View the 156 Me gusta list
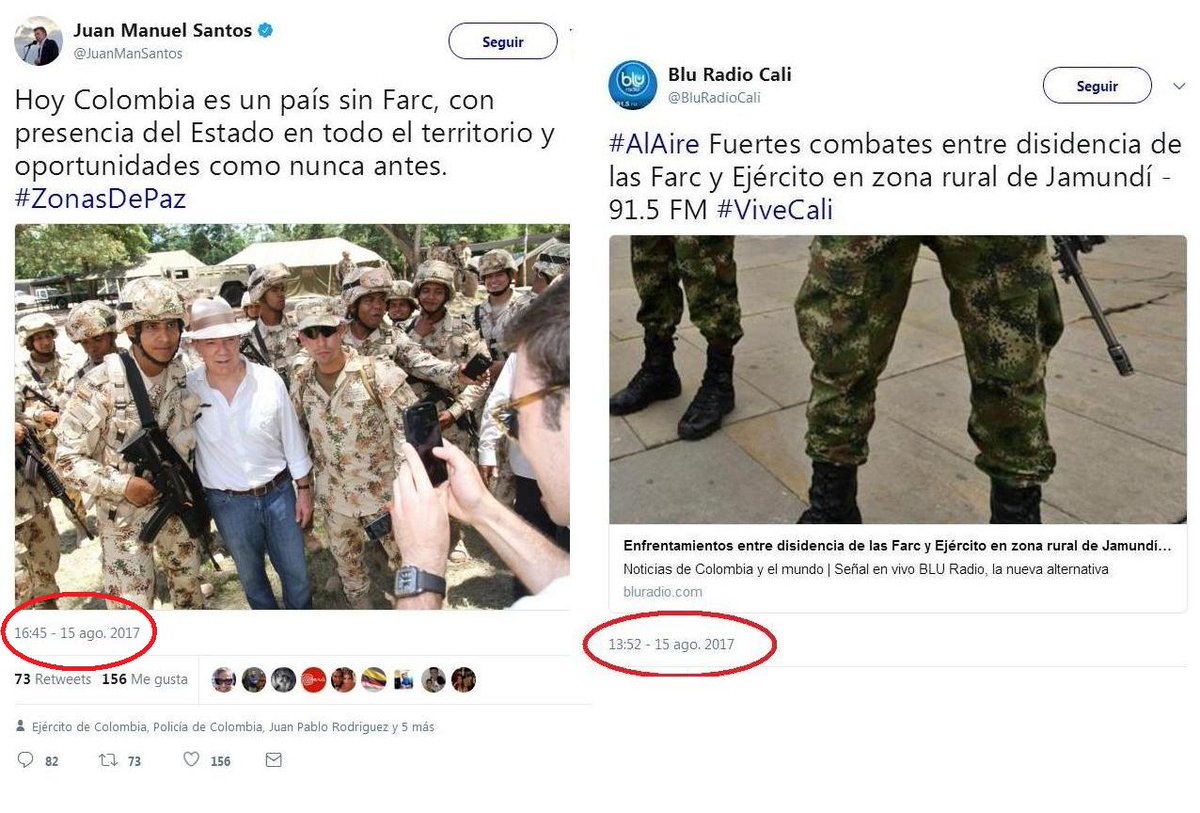 (x=145, y=679)
